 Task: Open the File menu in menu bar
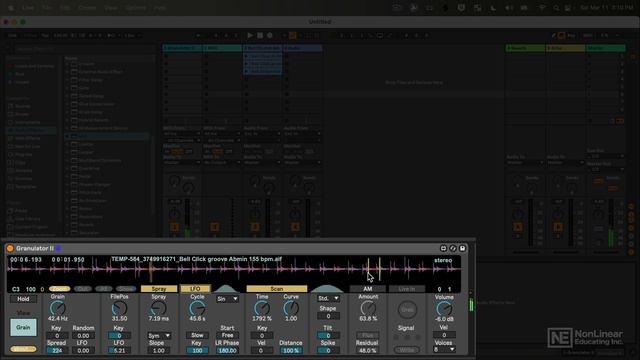pos(47,7)
